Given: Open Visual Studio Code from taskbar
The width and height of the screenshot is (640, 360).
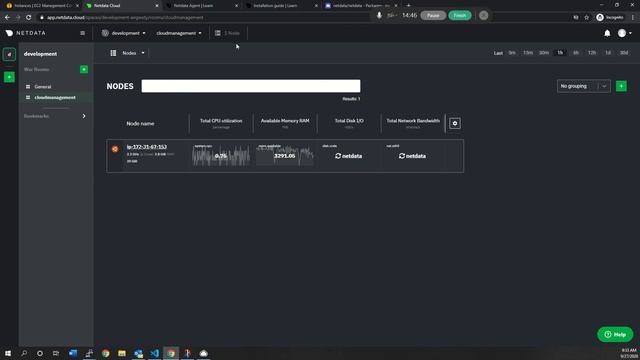Looking at the screenshot, I should (154, 353).
